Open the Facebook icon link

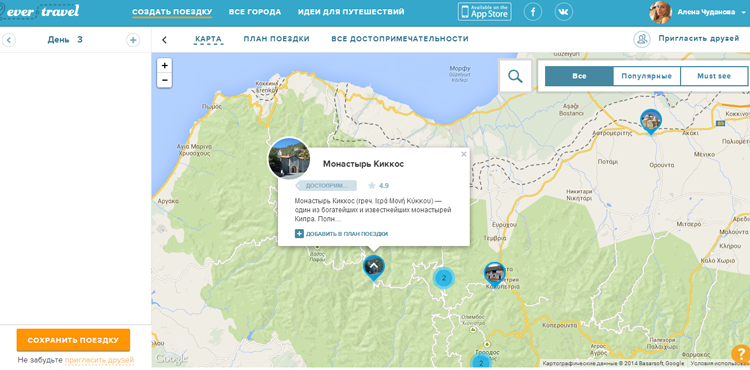(x=533, y=12)
